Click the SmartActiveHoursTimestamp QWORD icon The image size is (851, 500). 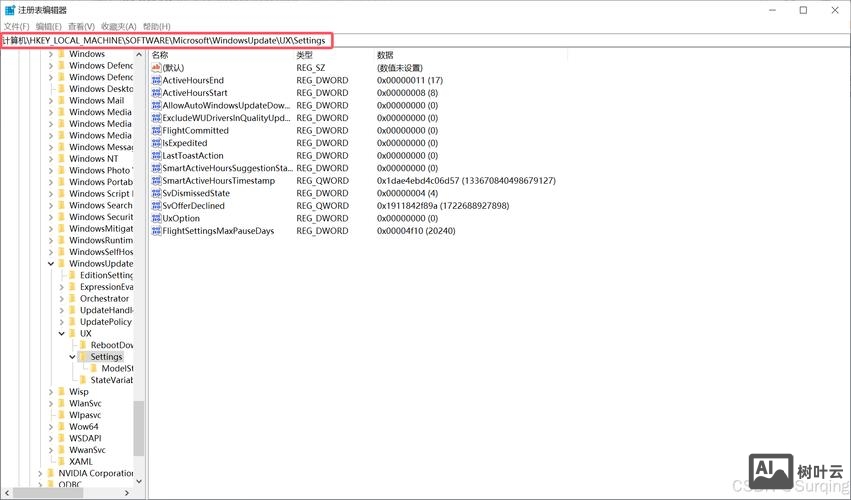tap(156, 181)
